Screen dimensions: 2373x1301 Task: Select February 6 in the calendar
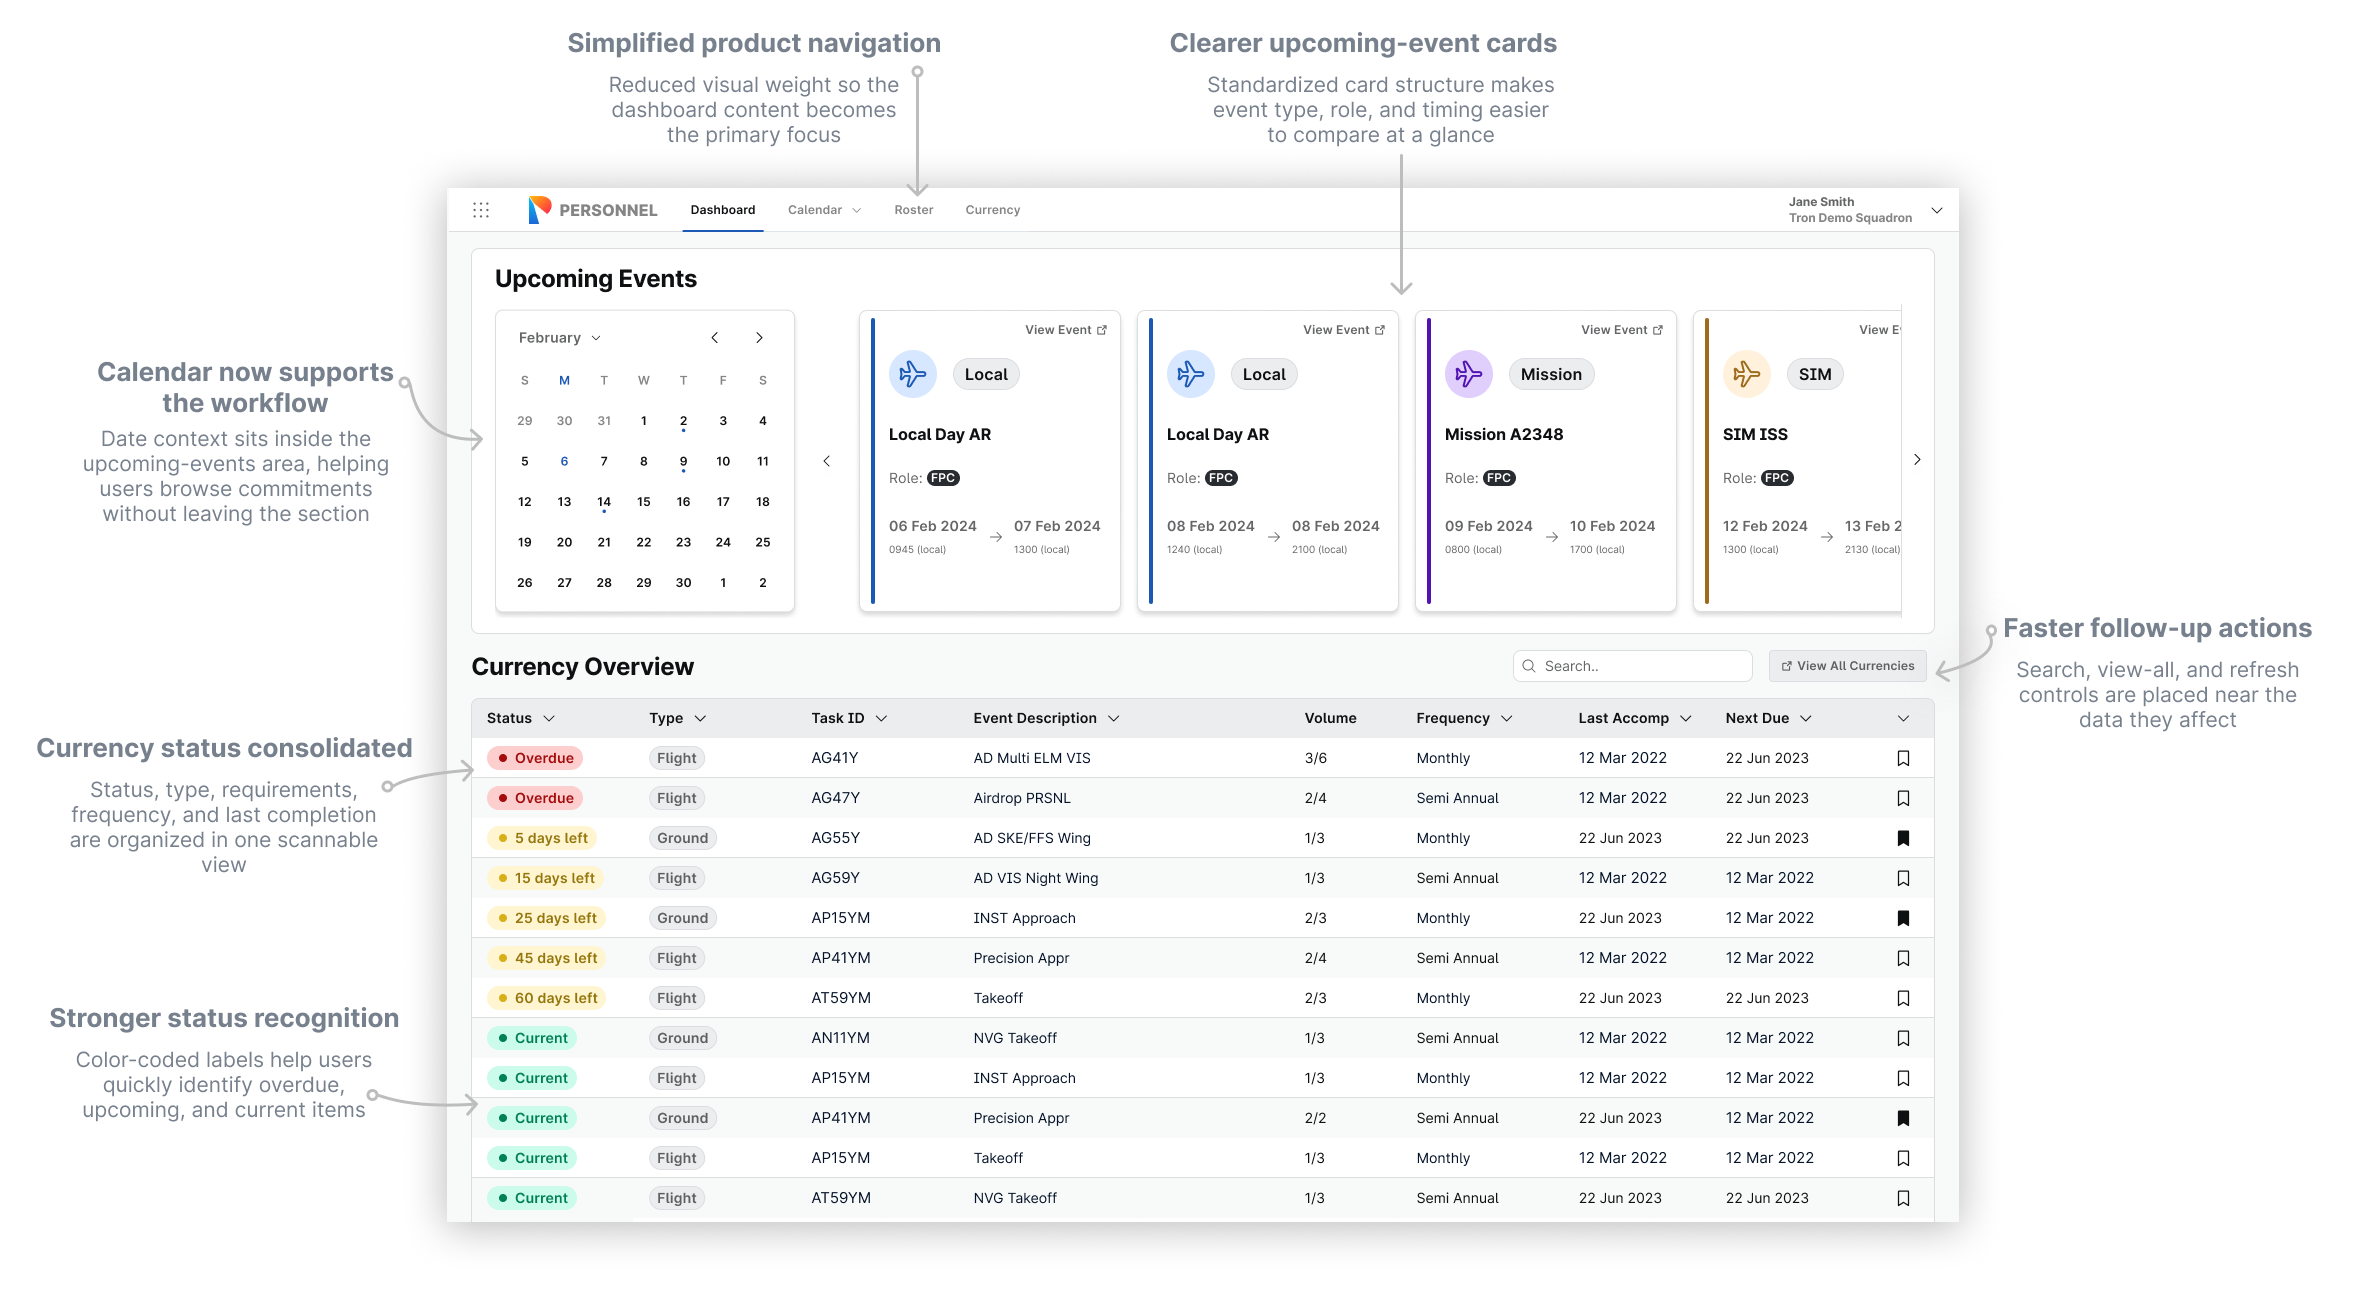pos(564,462)
